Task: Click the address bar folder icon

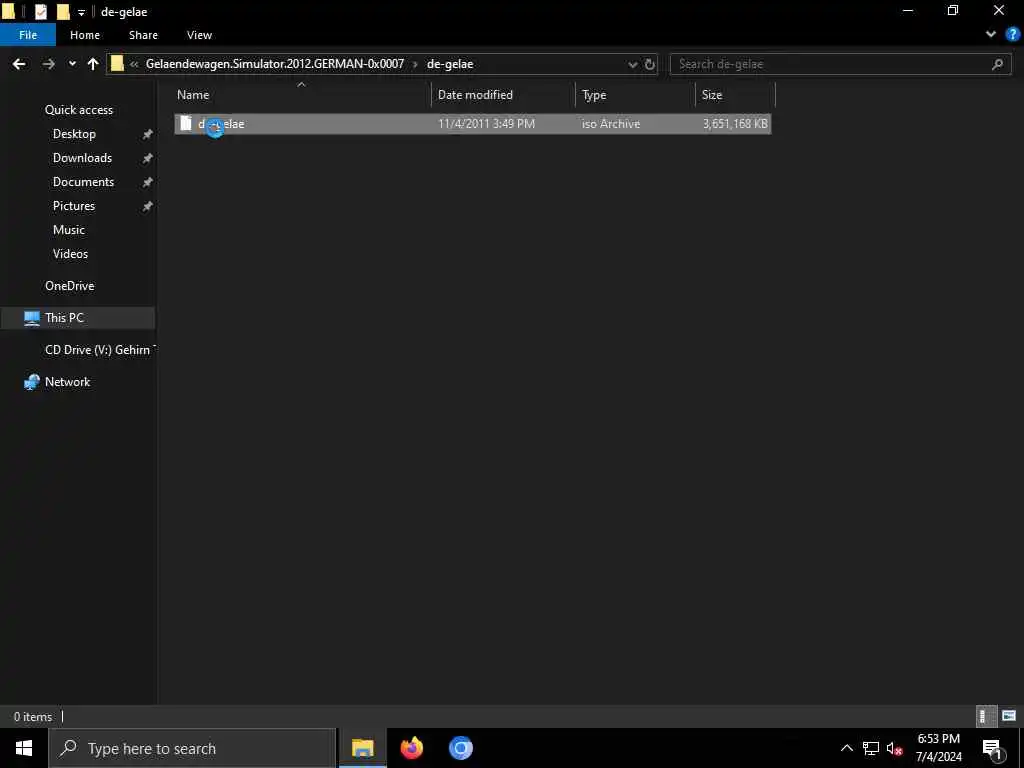Action: [x=117, y=63]
